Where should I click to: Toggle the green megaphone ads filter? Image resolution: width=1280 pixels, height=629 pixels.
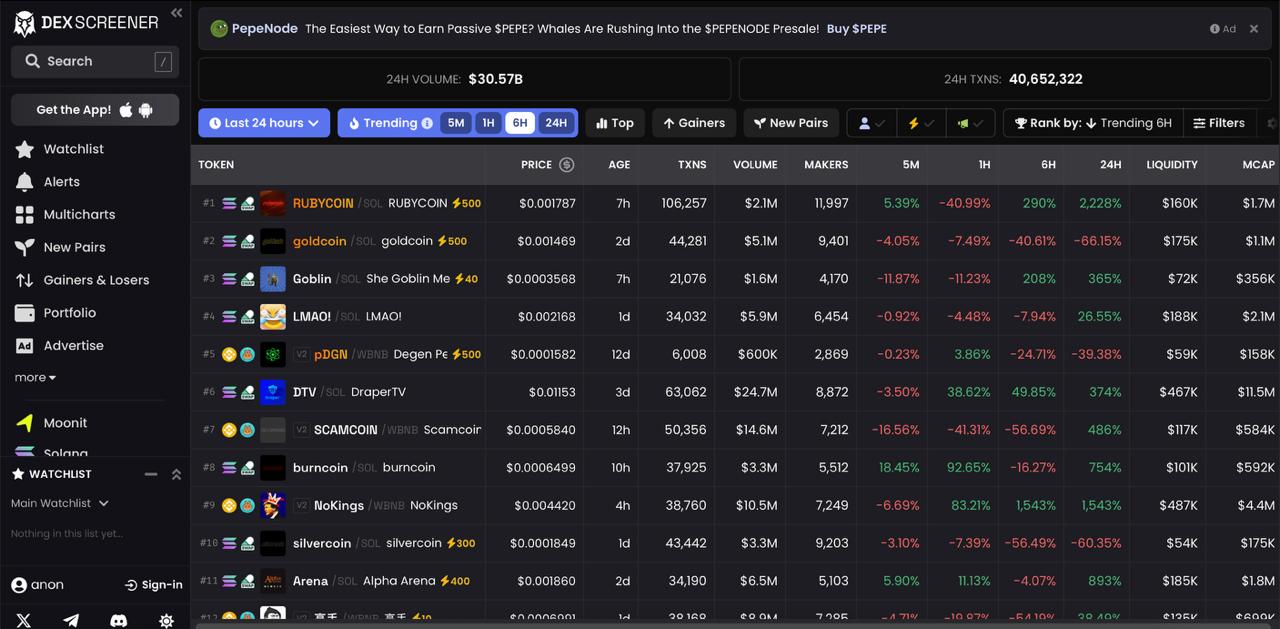coord(969,123)
